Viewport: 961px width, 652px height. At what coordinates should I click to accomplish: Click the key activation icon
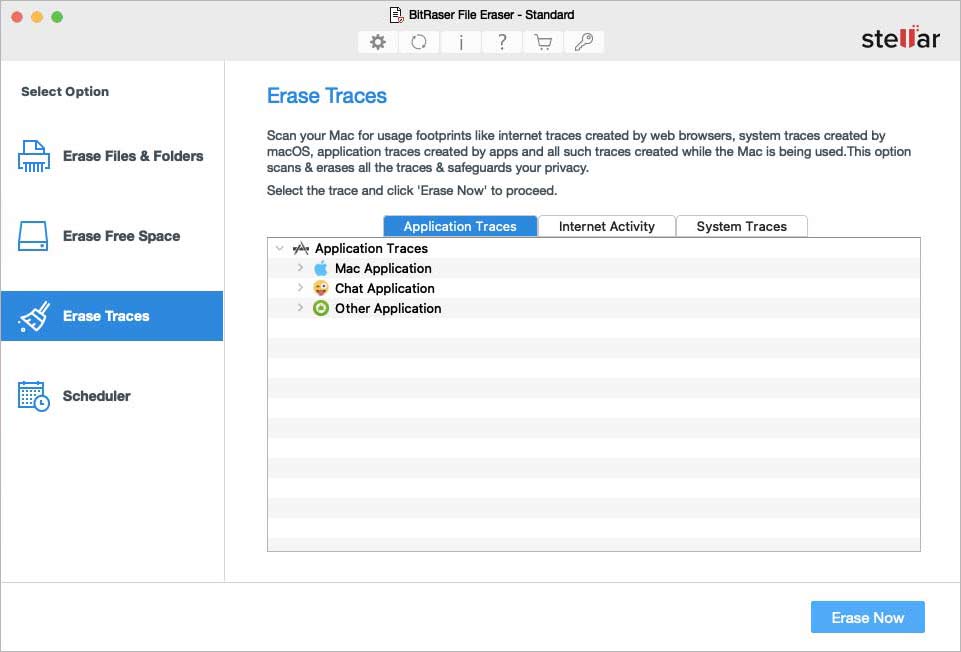[584, 42]
